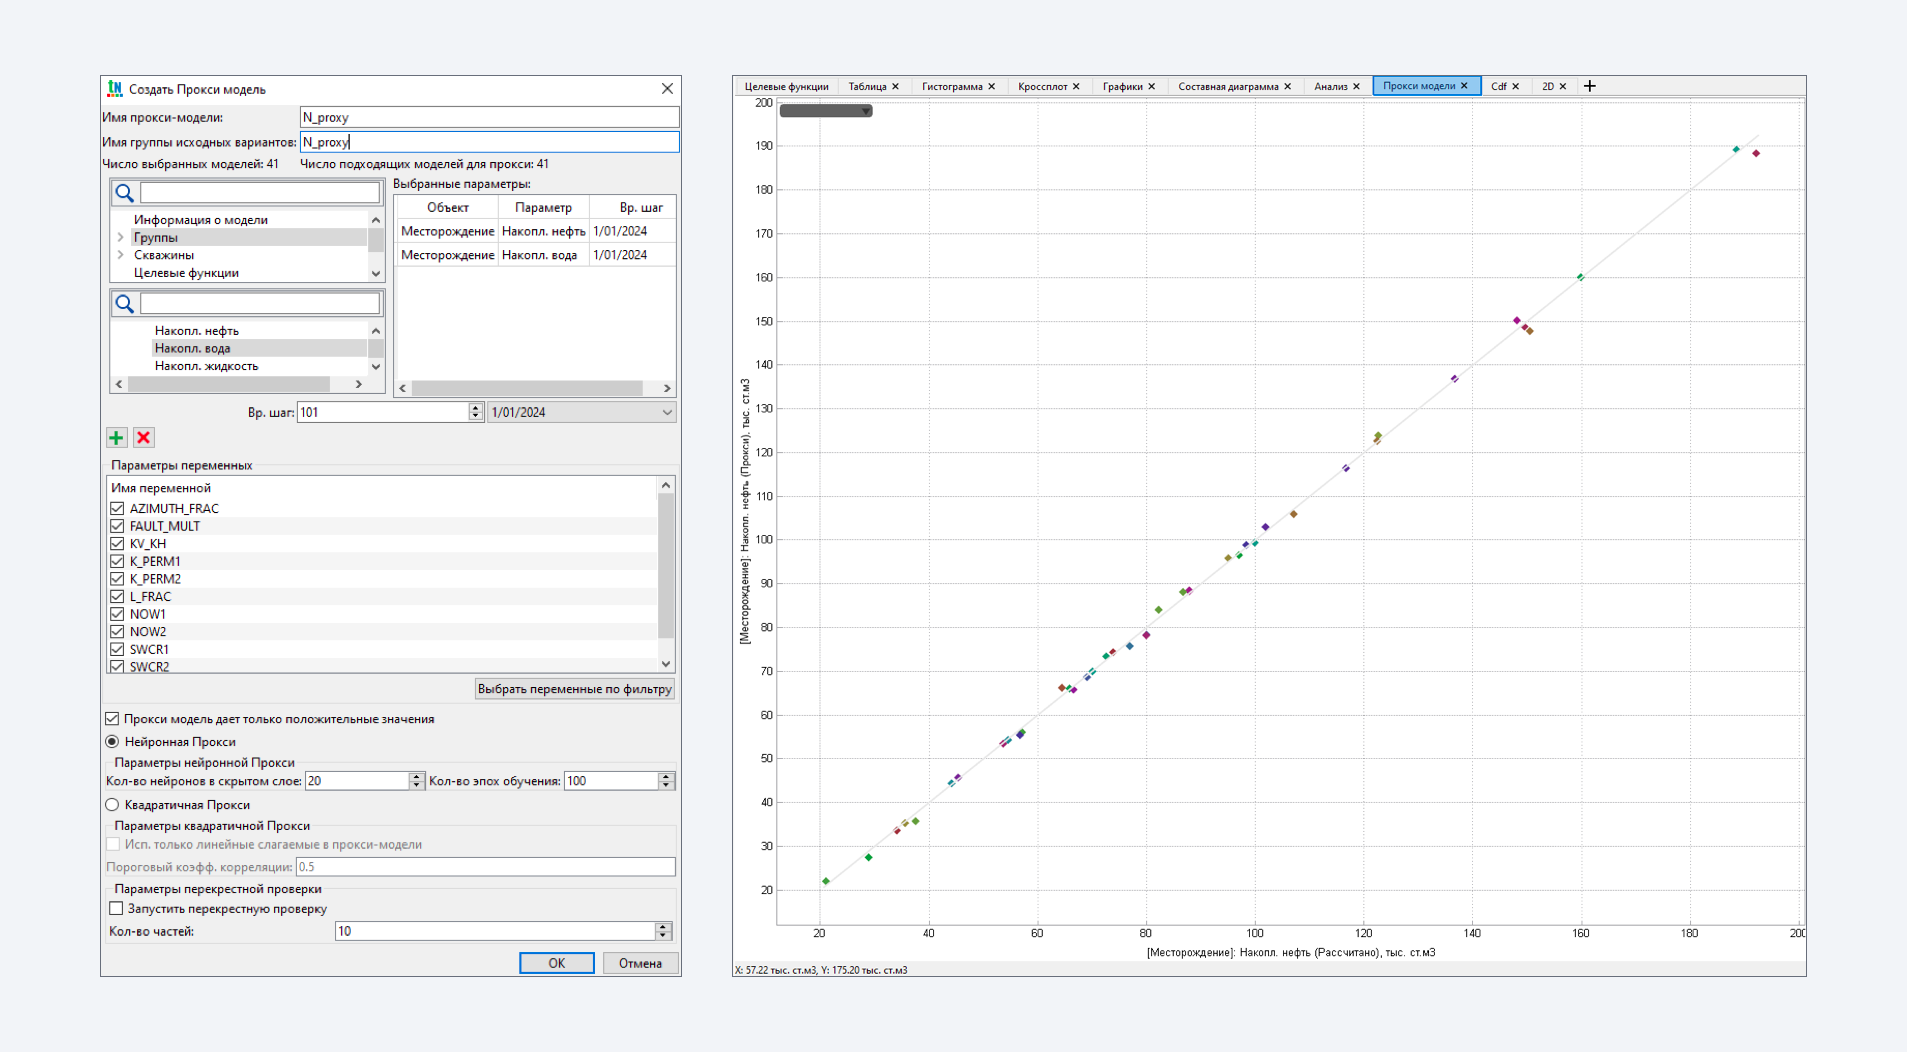
Task: Click Вр. шаг column header
Action: tap(641, 208)
